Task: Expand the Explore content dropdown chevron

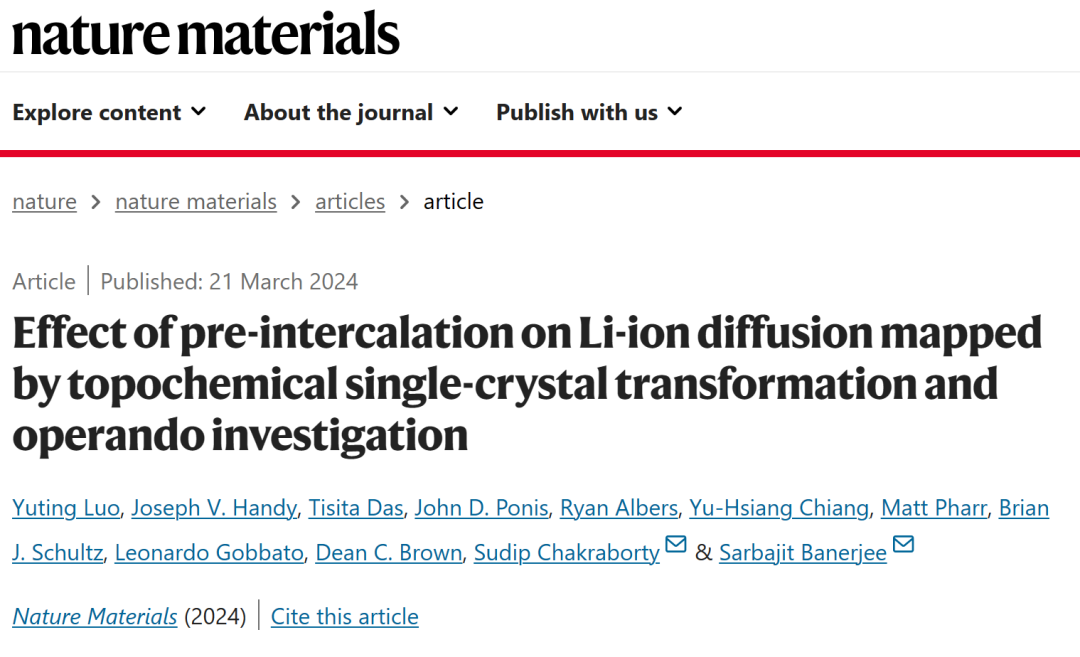Action: click(198, 112)
